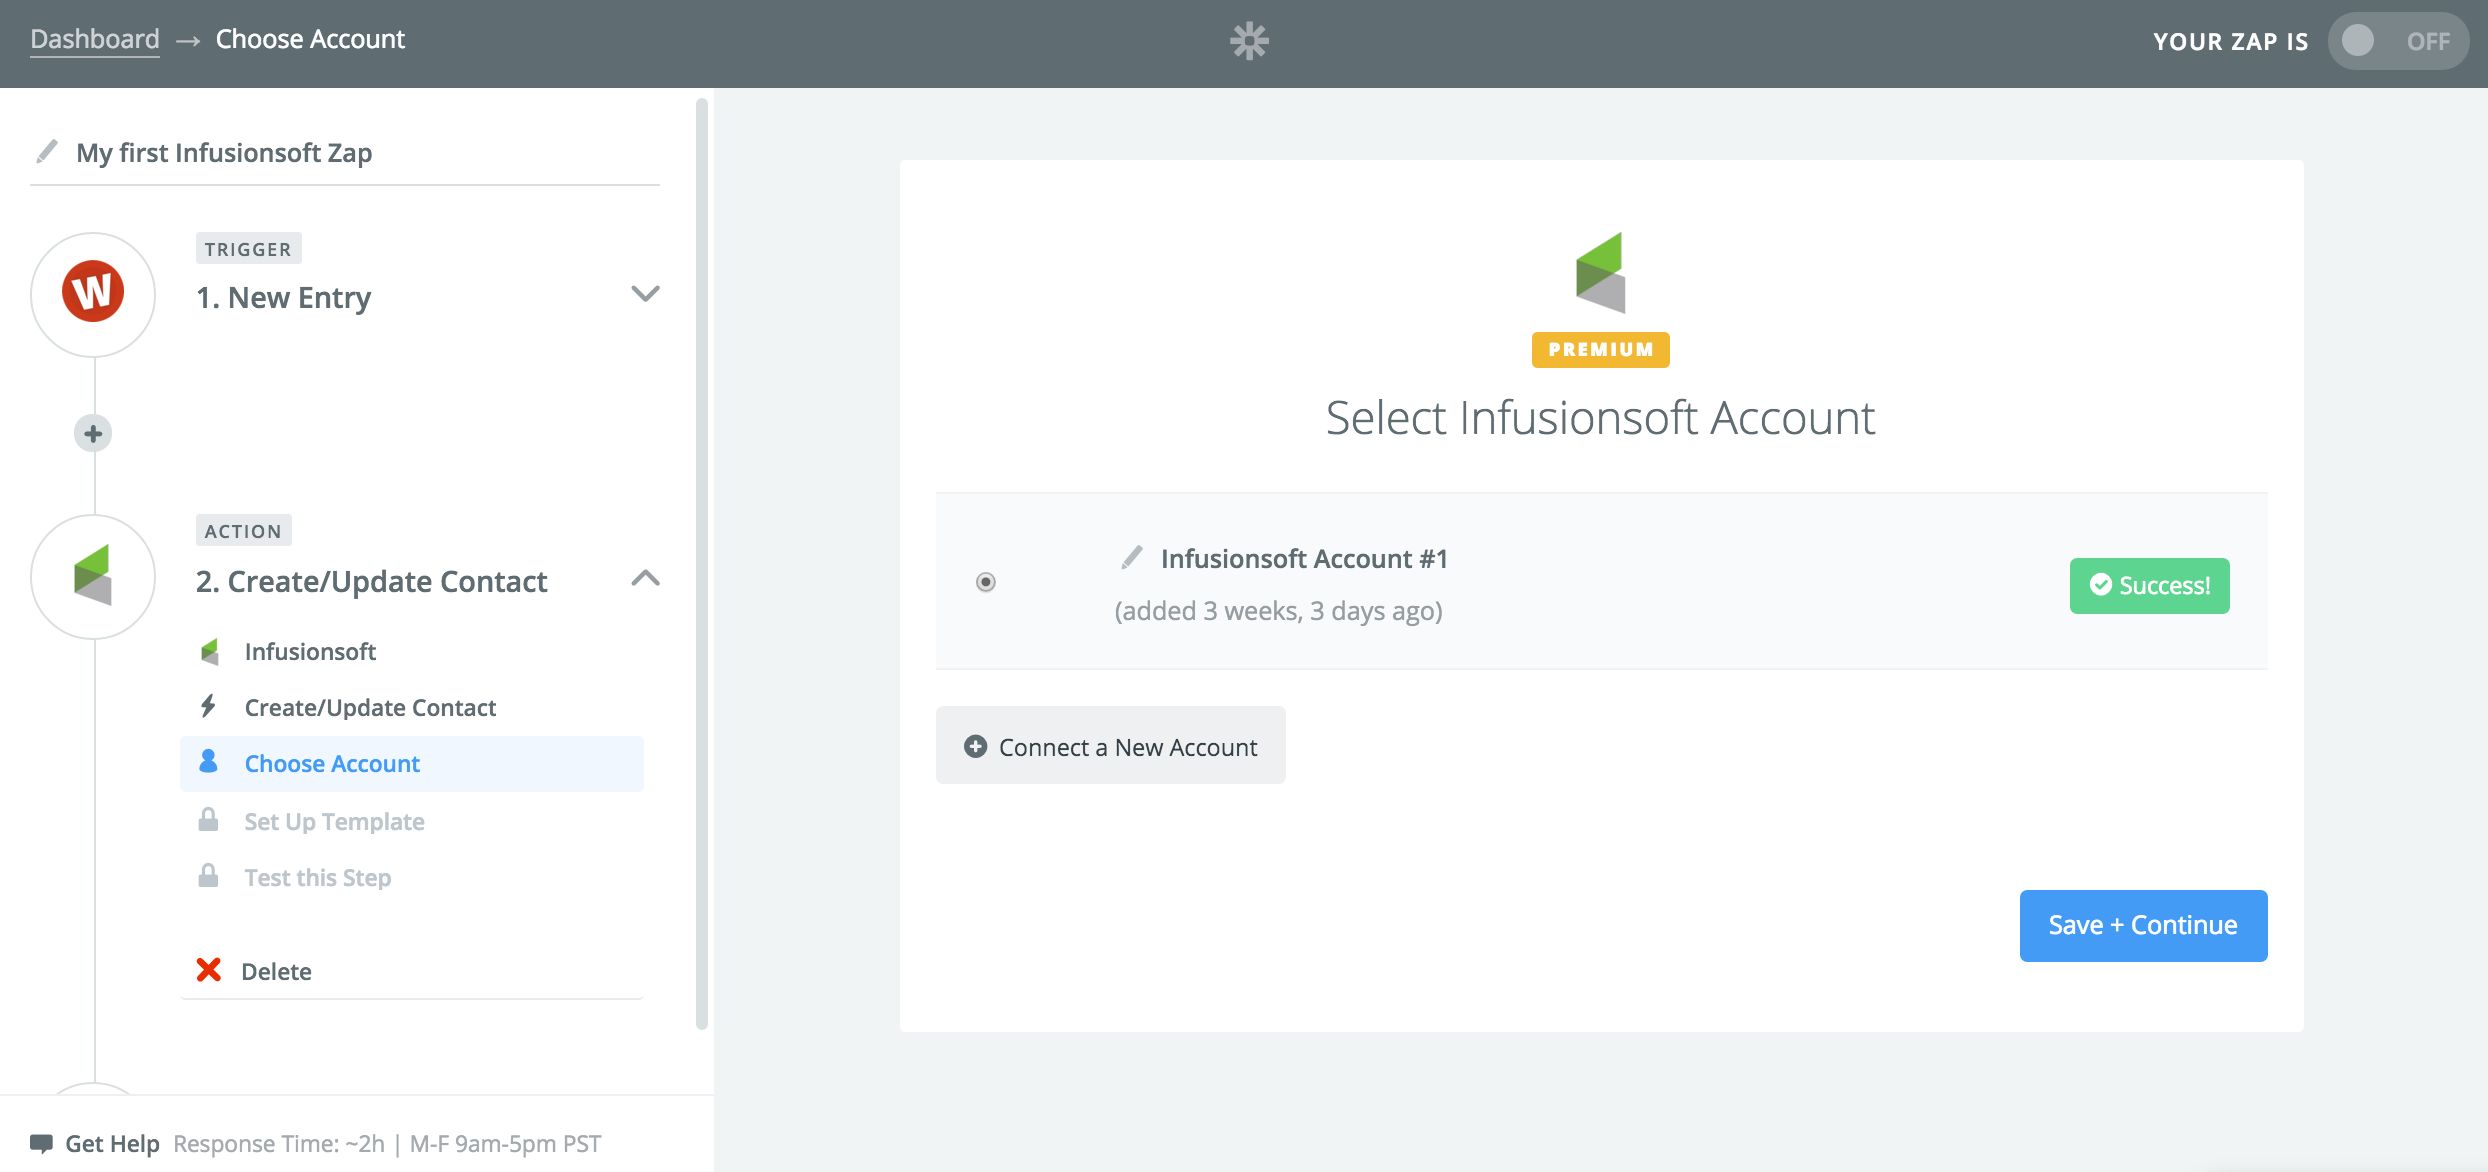Select the Infusionsoft Account #1 radio button
2488x1172 pixels.
click(985, 582)
